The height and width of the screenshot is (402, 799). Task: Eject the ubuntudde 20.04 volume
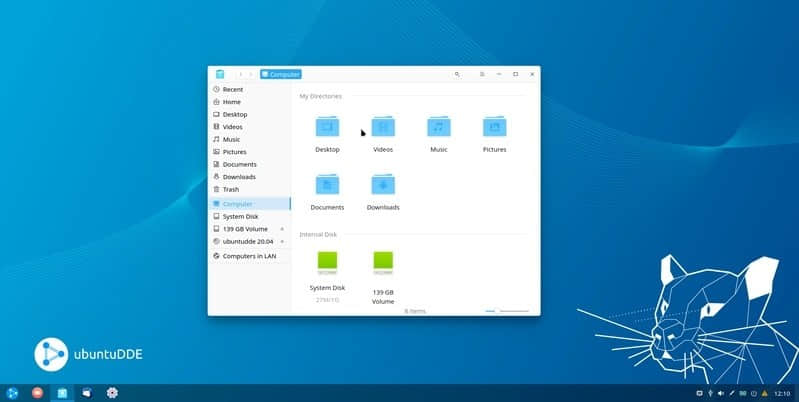(282, 241)
